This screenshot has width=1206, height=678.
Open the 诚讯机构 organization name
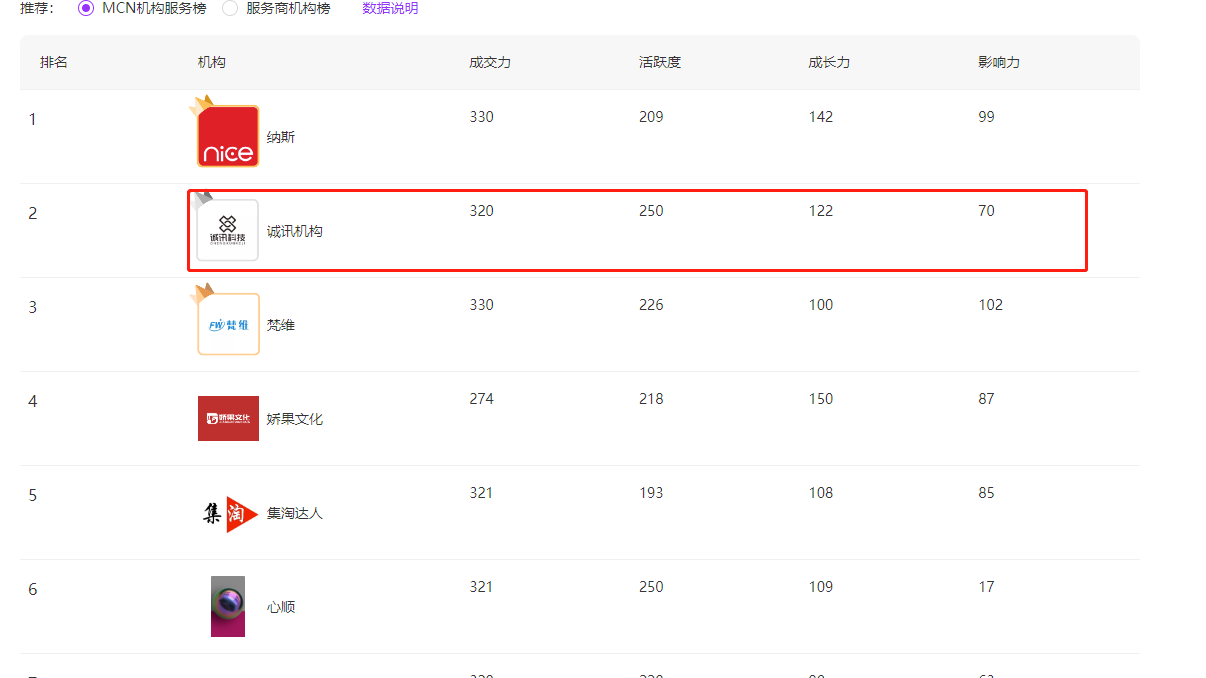295,231
